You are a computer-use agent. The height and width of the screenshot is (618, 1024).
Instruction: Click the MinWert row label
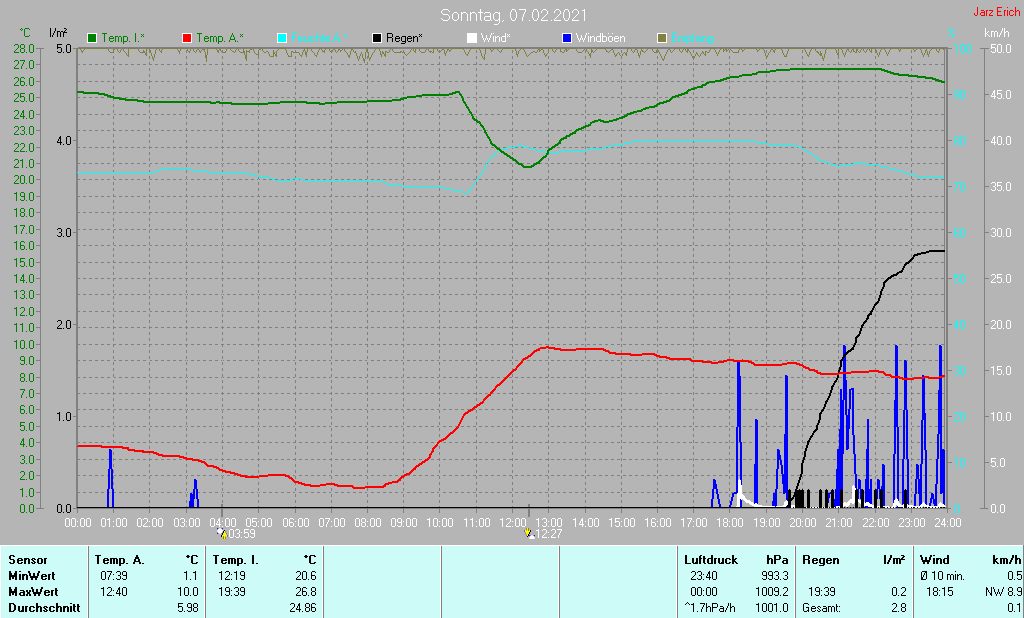pyautogui.click(x=34, y=576)
